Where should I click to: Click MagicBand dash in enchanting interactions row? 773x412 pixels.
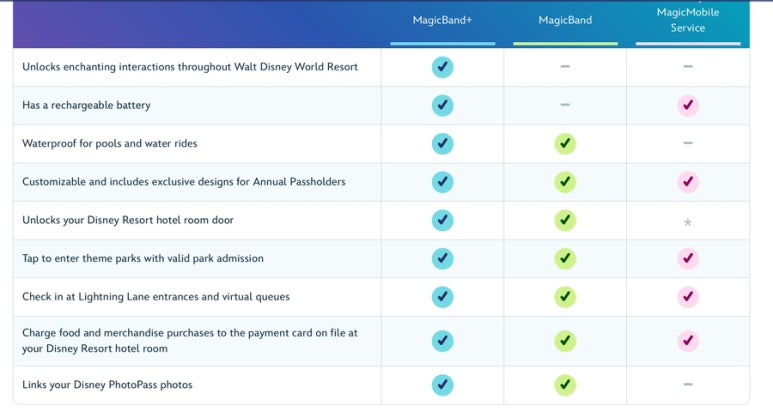(x=565, y=66)
